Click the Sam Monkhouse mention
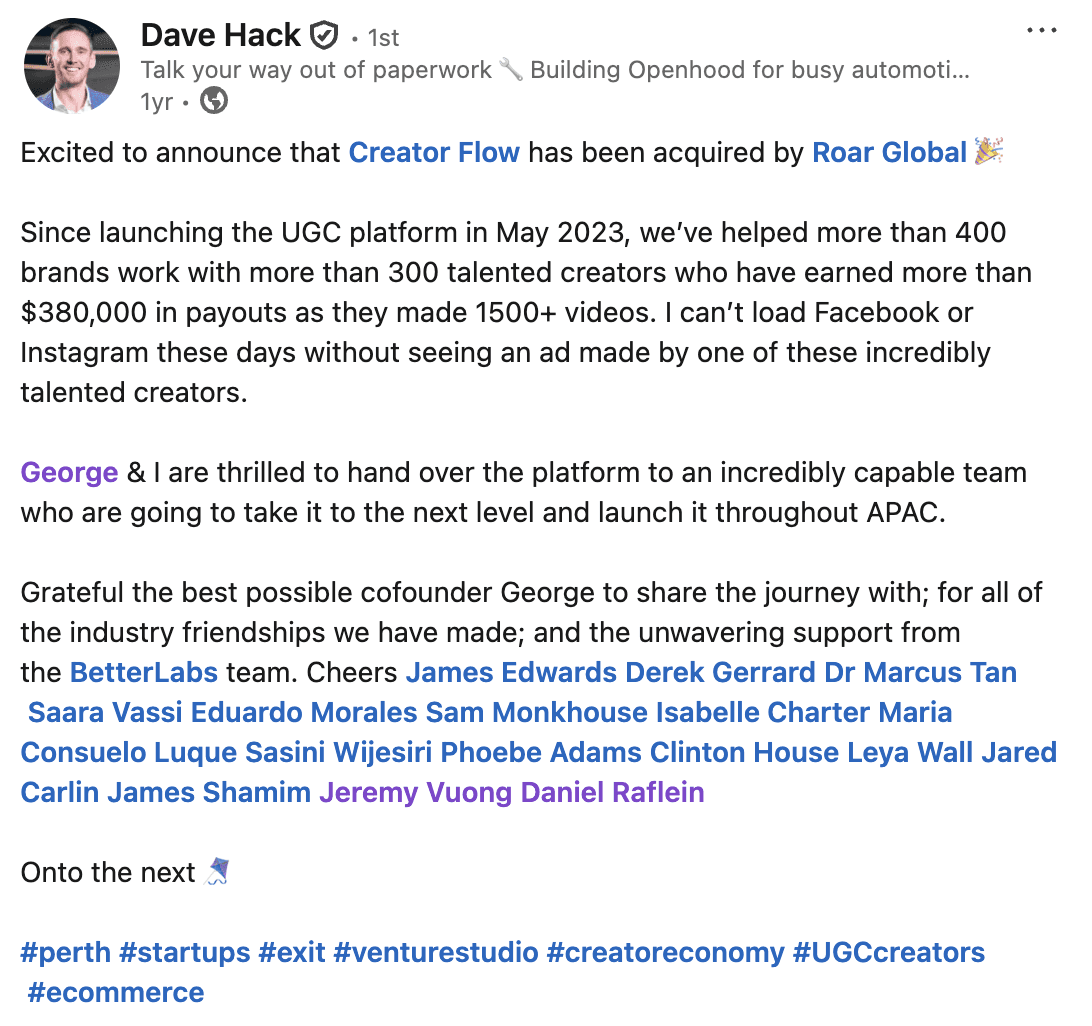The image size is (1092, 1026). 536,713
